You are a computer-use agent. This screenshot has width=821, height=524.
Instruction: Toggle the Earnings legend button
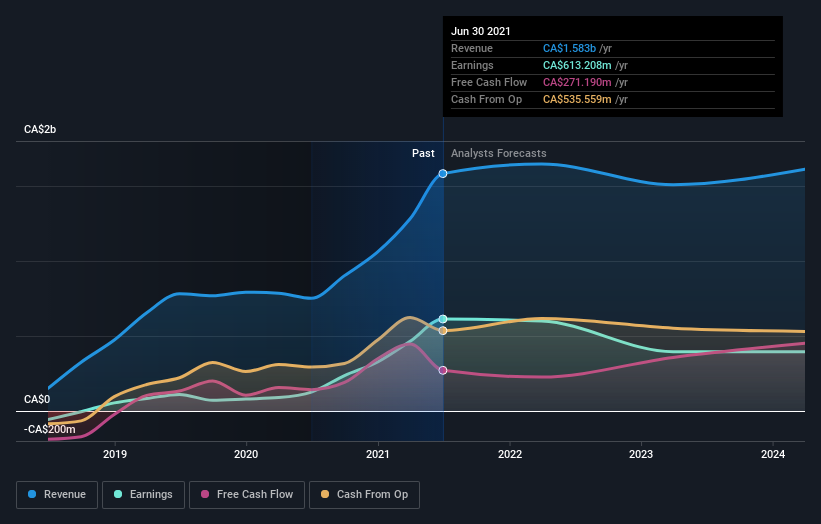[143, 495]
